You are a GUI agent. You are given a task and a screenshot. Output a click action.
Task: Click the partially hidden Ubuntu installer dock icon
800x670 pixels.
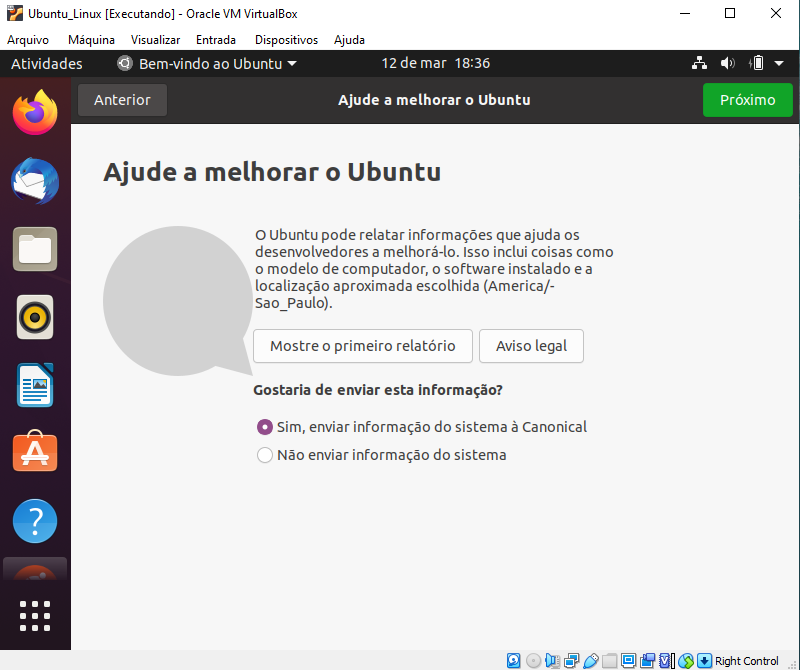point(35,569)
